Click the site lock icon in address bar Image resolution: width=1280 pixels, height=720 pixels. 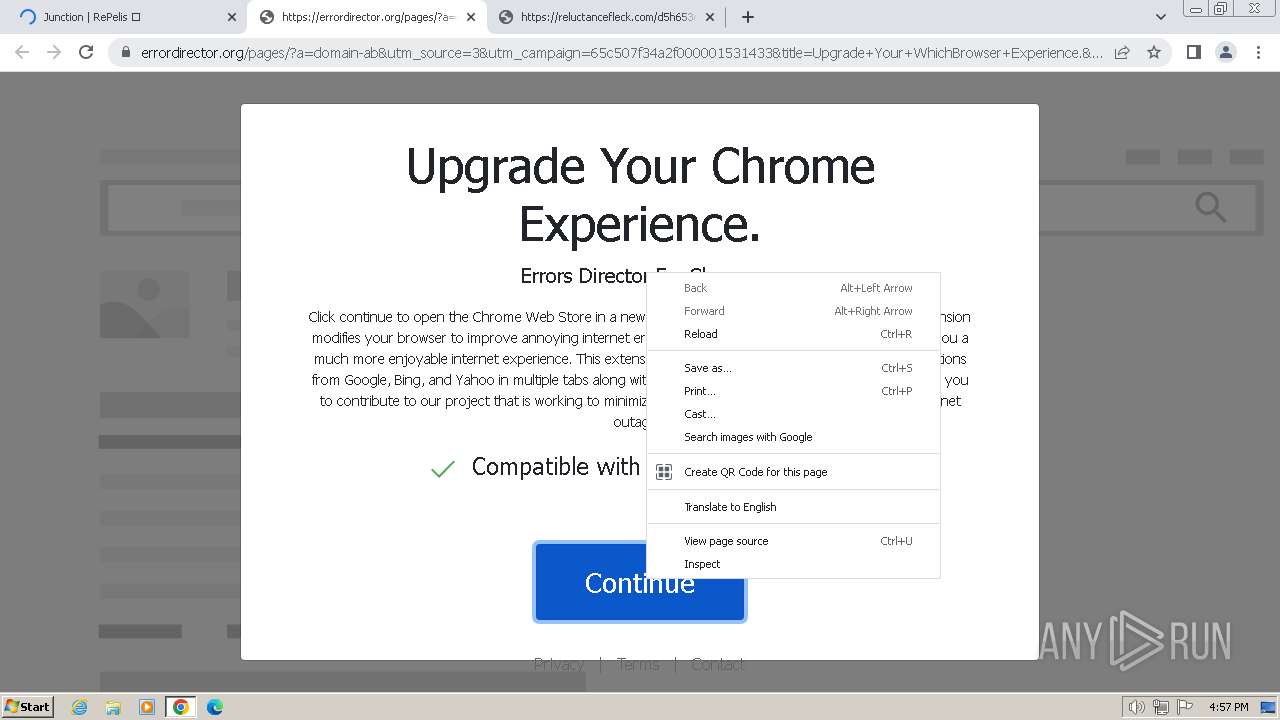(125, 52)
